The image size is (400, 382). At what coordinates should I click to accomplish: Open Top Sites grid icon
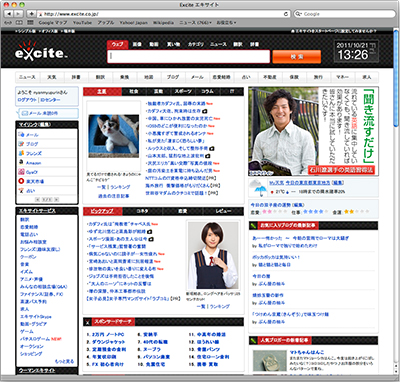point(30,23)
